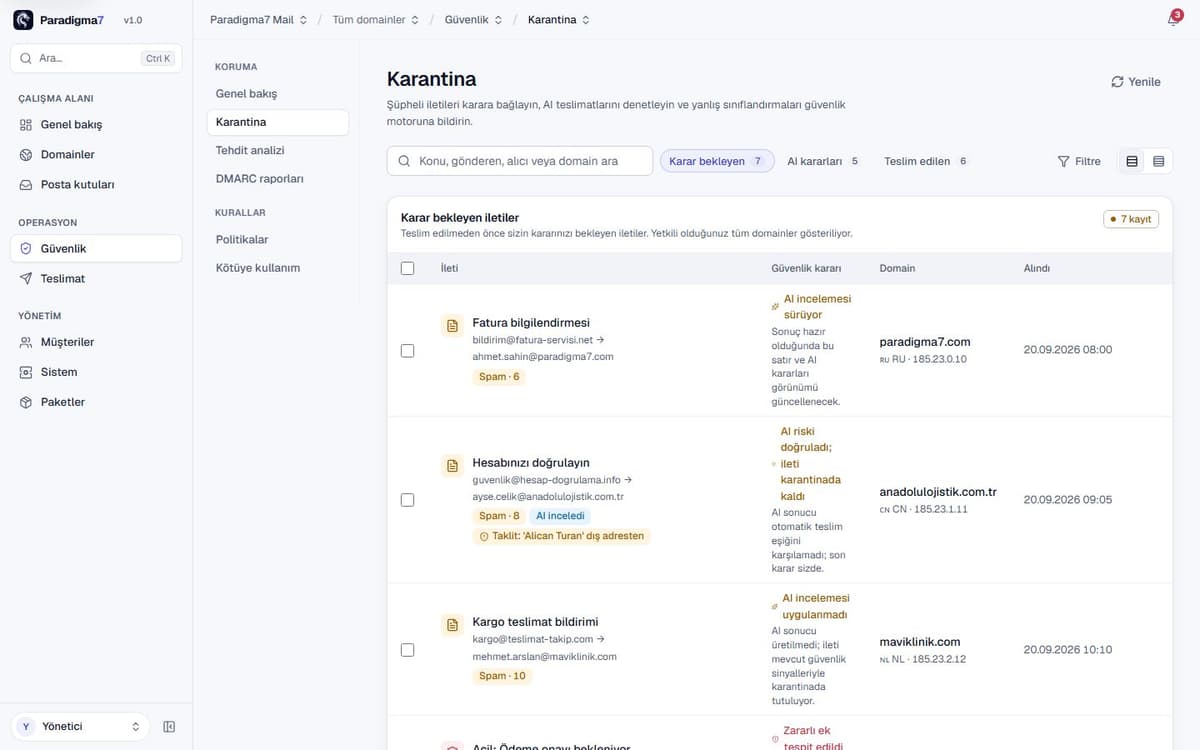Open the Kargo teslimat bildirimi message title

pyautogui.click(x=535, y=622)
